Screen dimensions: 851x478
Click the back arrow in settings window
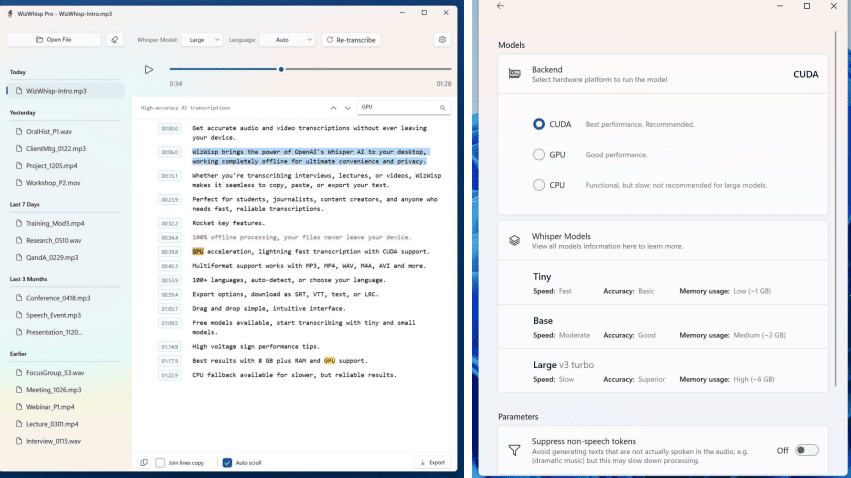click(500, 6)
